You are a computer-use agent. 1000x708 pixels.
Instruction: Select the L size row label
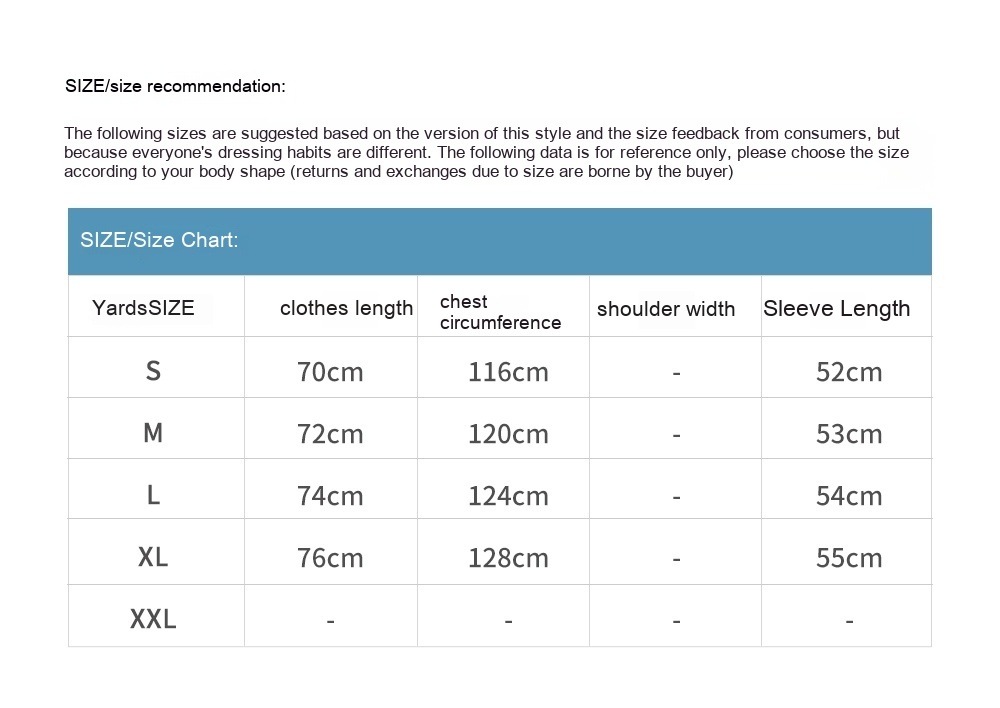(153, 495)
